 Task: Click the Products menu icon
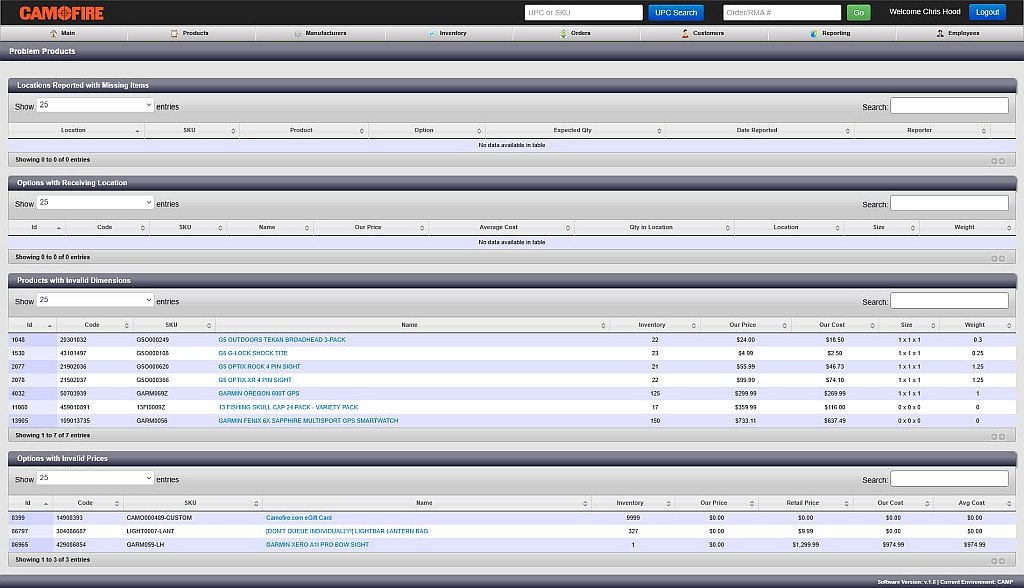(175, 33)
